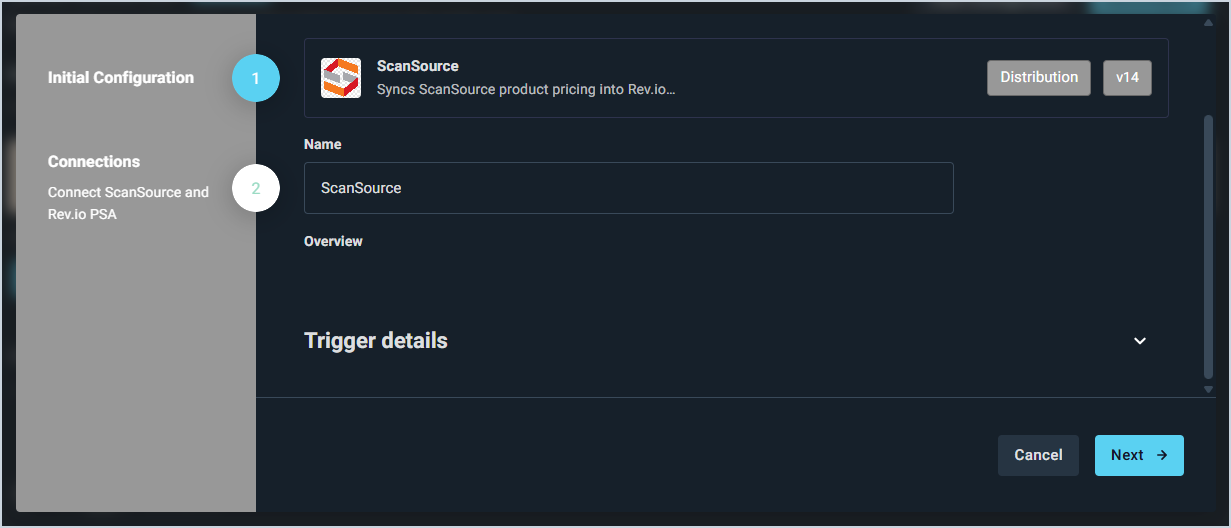Click the Connect ScanSource and Rev.io PSA text
The image size is (1231, 528).
128,203
